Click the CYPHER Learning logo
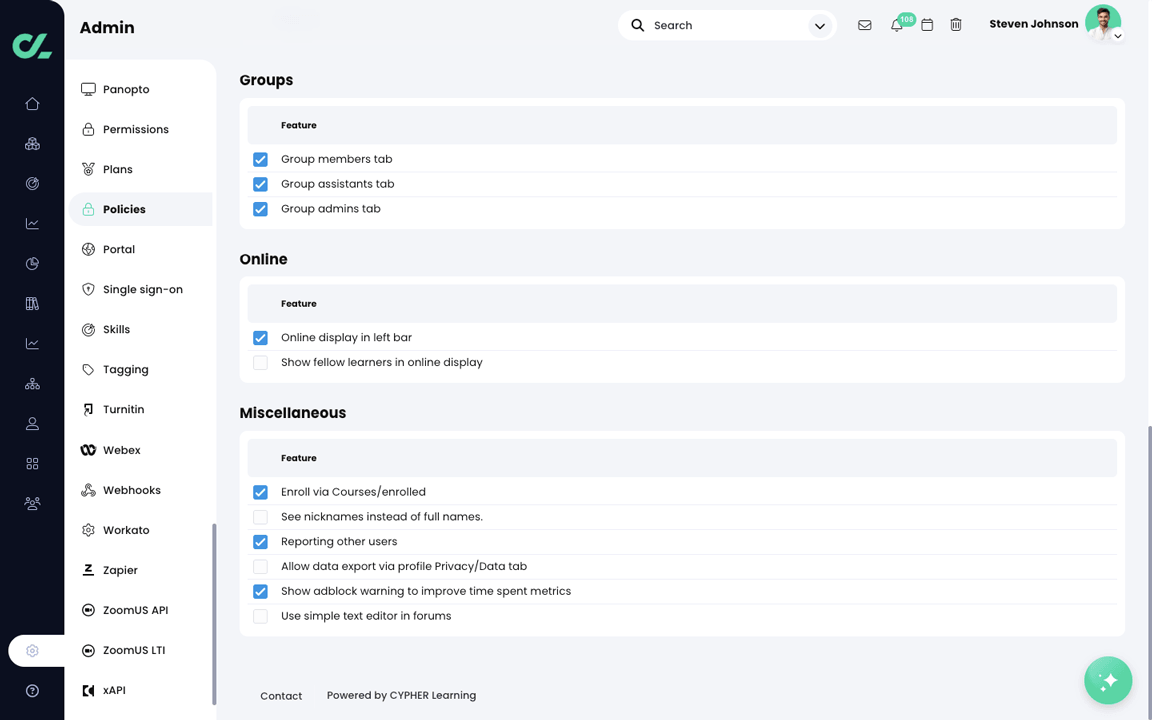Viewport: 1152px width, 720px height. [32, 46]
